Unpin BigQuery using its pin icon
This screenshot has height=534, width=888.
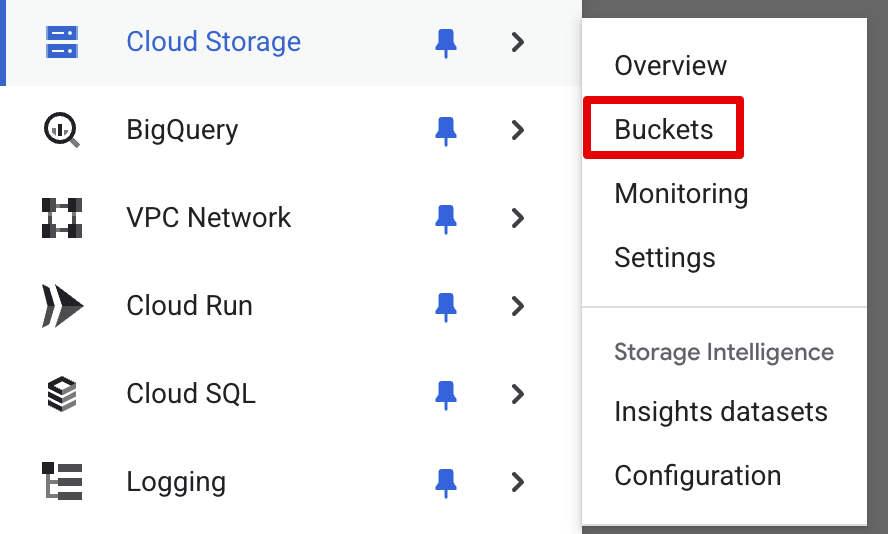(446, 131)
